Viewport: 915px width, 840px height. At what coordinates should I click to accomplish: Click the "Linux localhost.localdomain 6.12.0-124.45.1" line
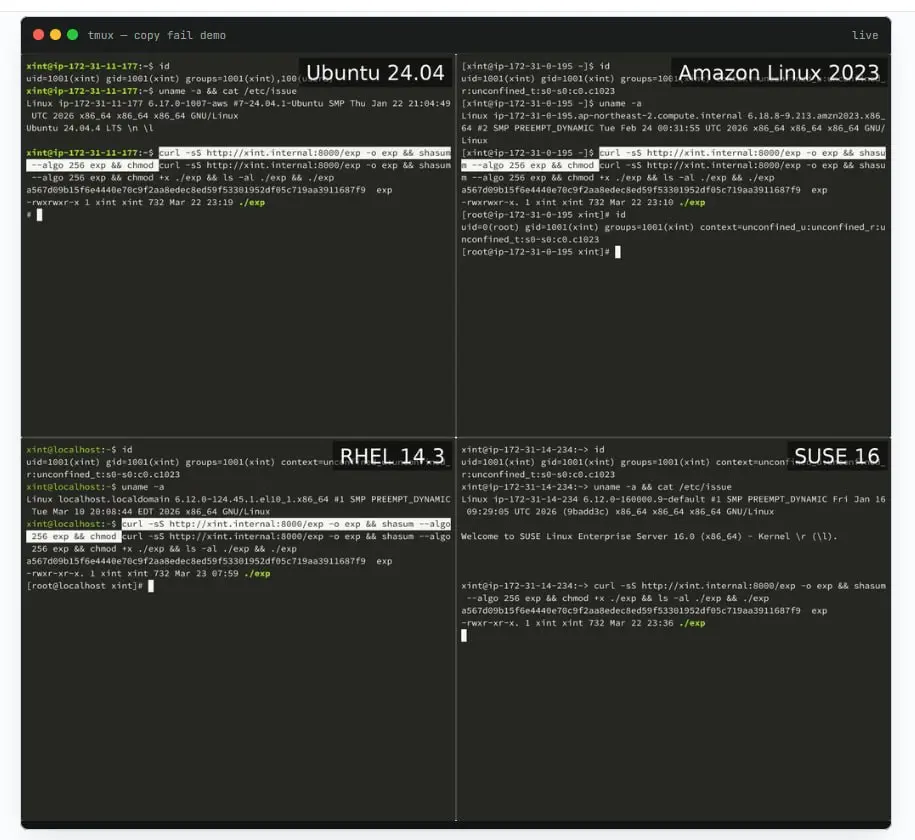coord(238,499)
